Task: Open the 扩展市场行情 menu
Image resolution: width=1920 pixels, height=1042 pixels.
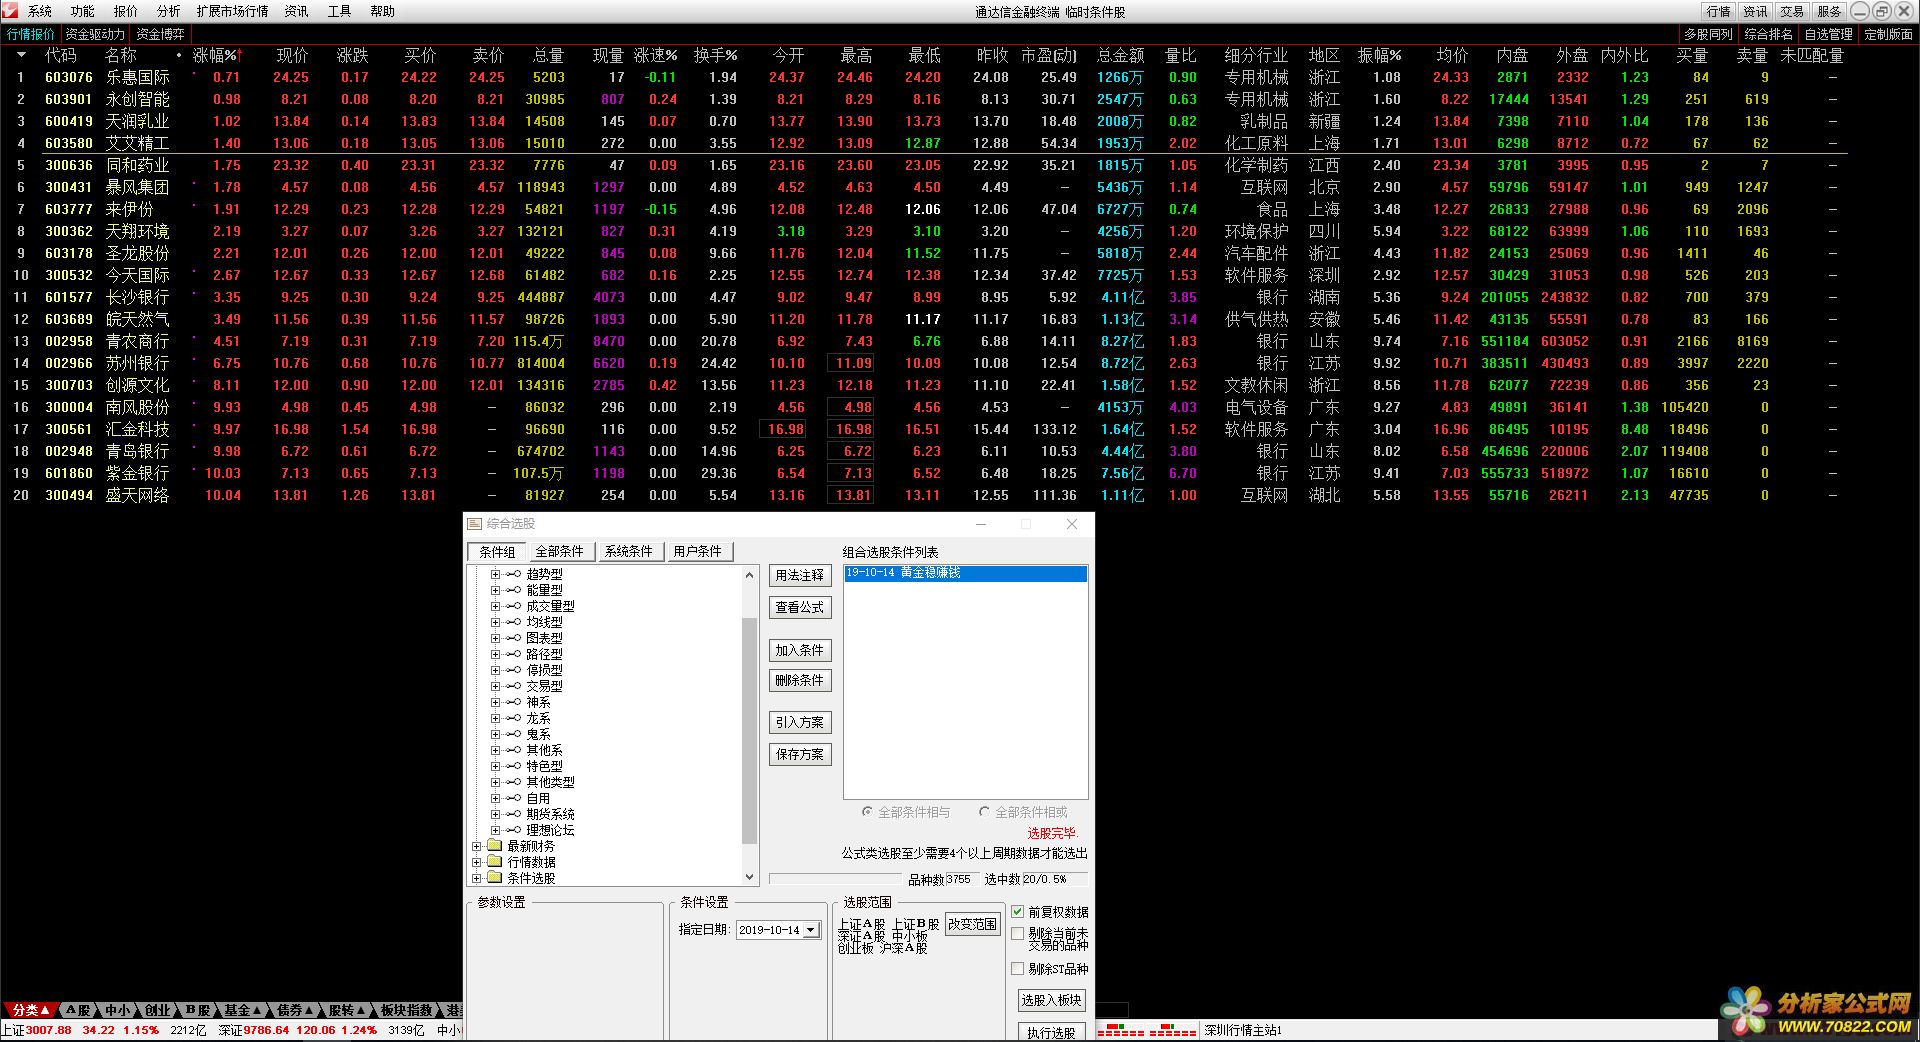Action: [x=232, y=11]
